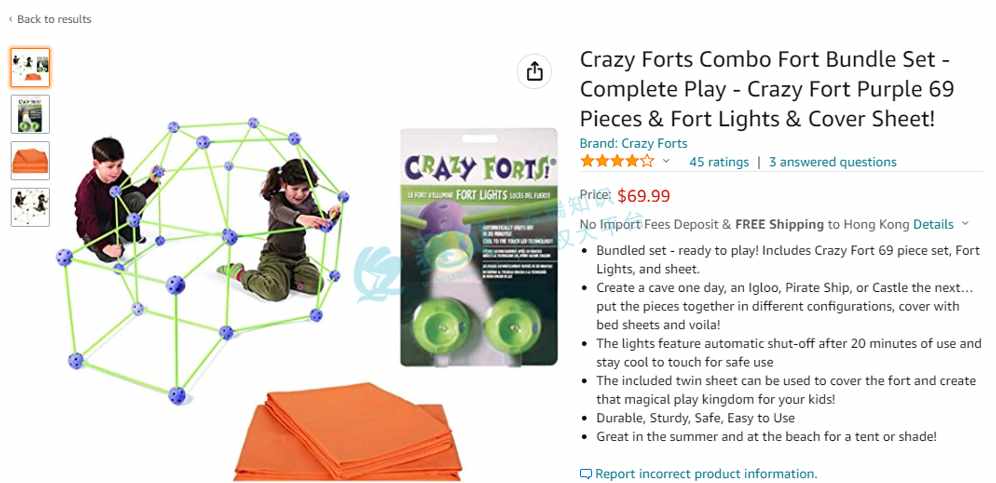The image size is (996, 483).
Task: Click Report incorrect product information
Action: [706, 474]
